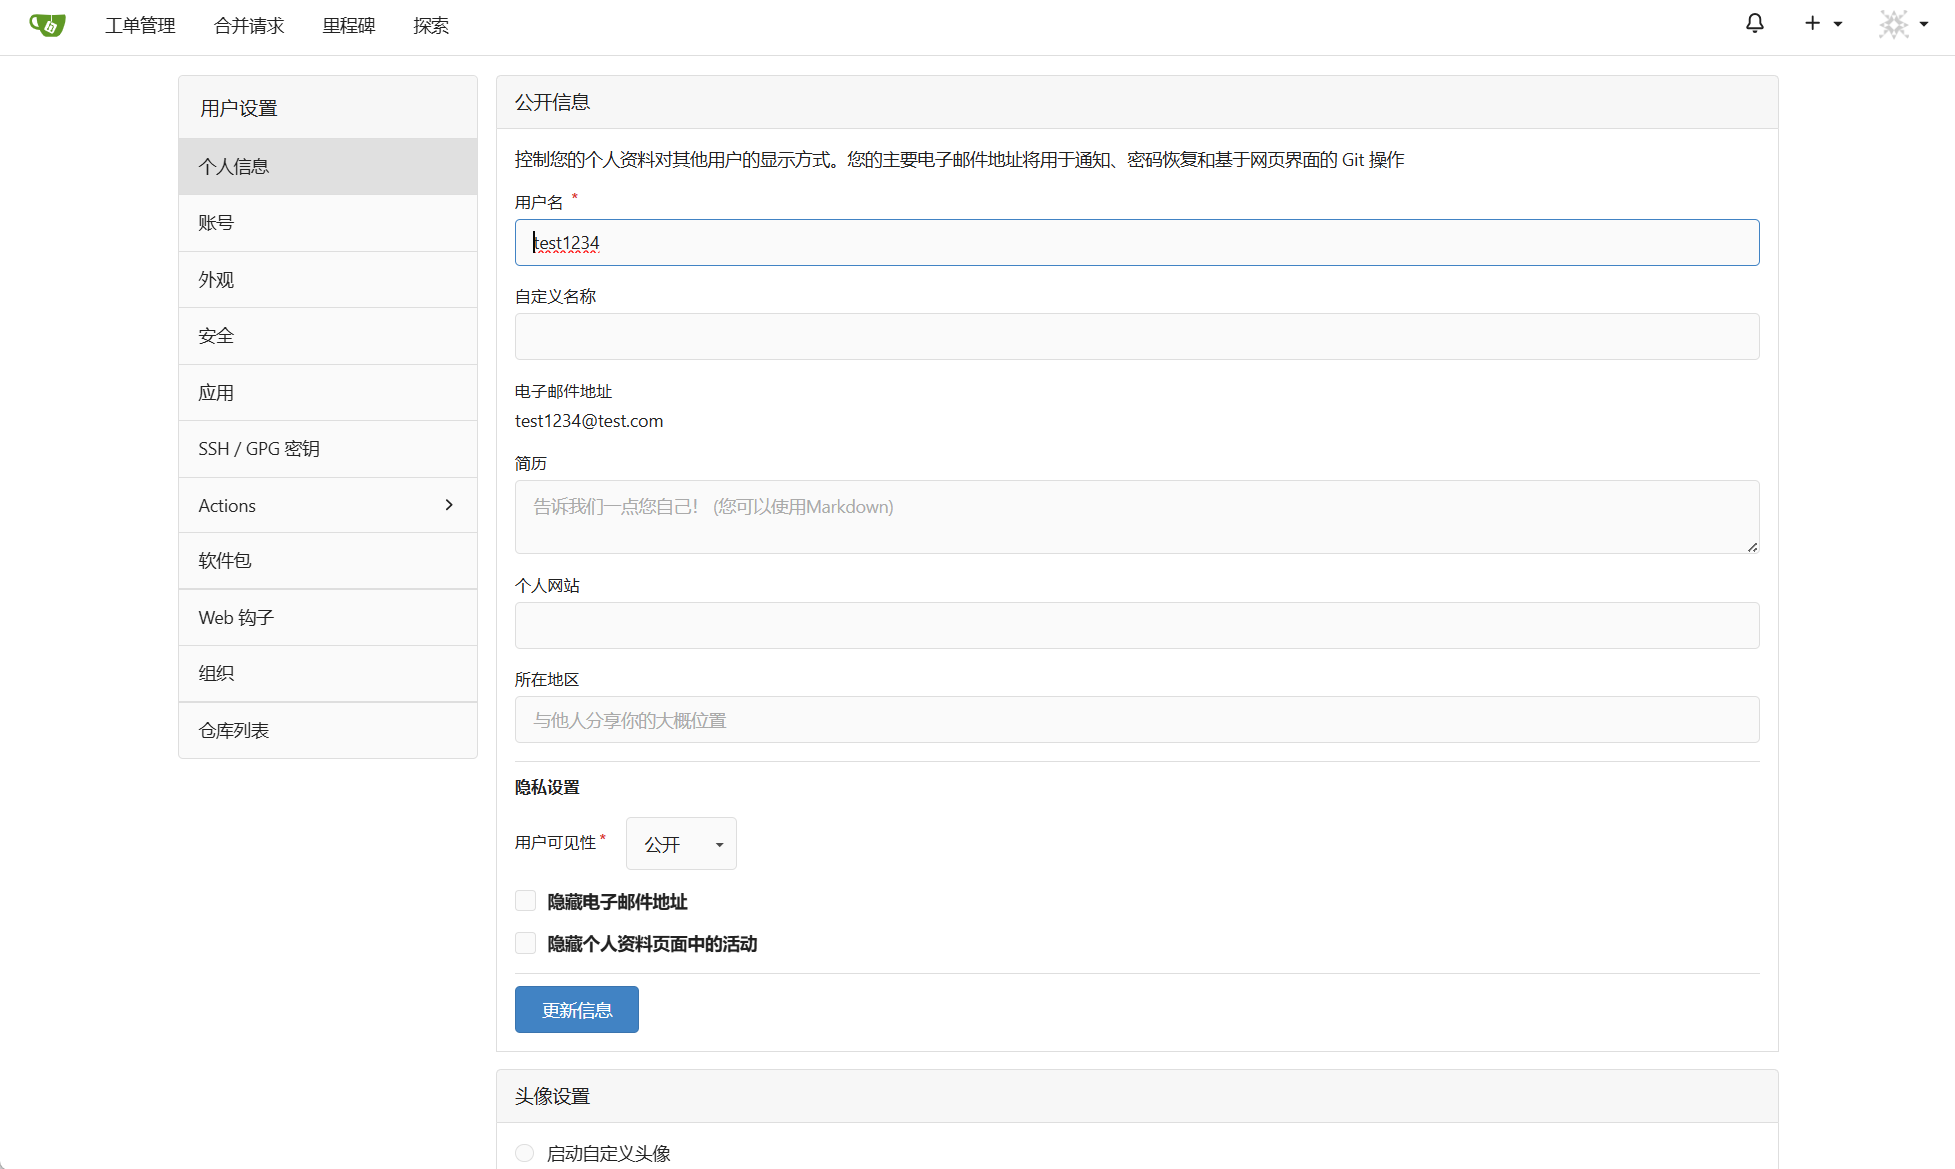Check hide activity on profile page

[526, 943]
